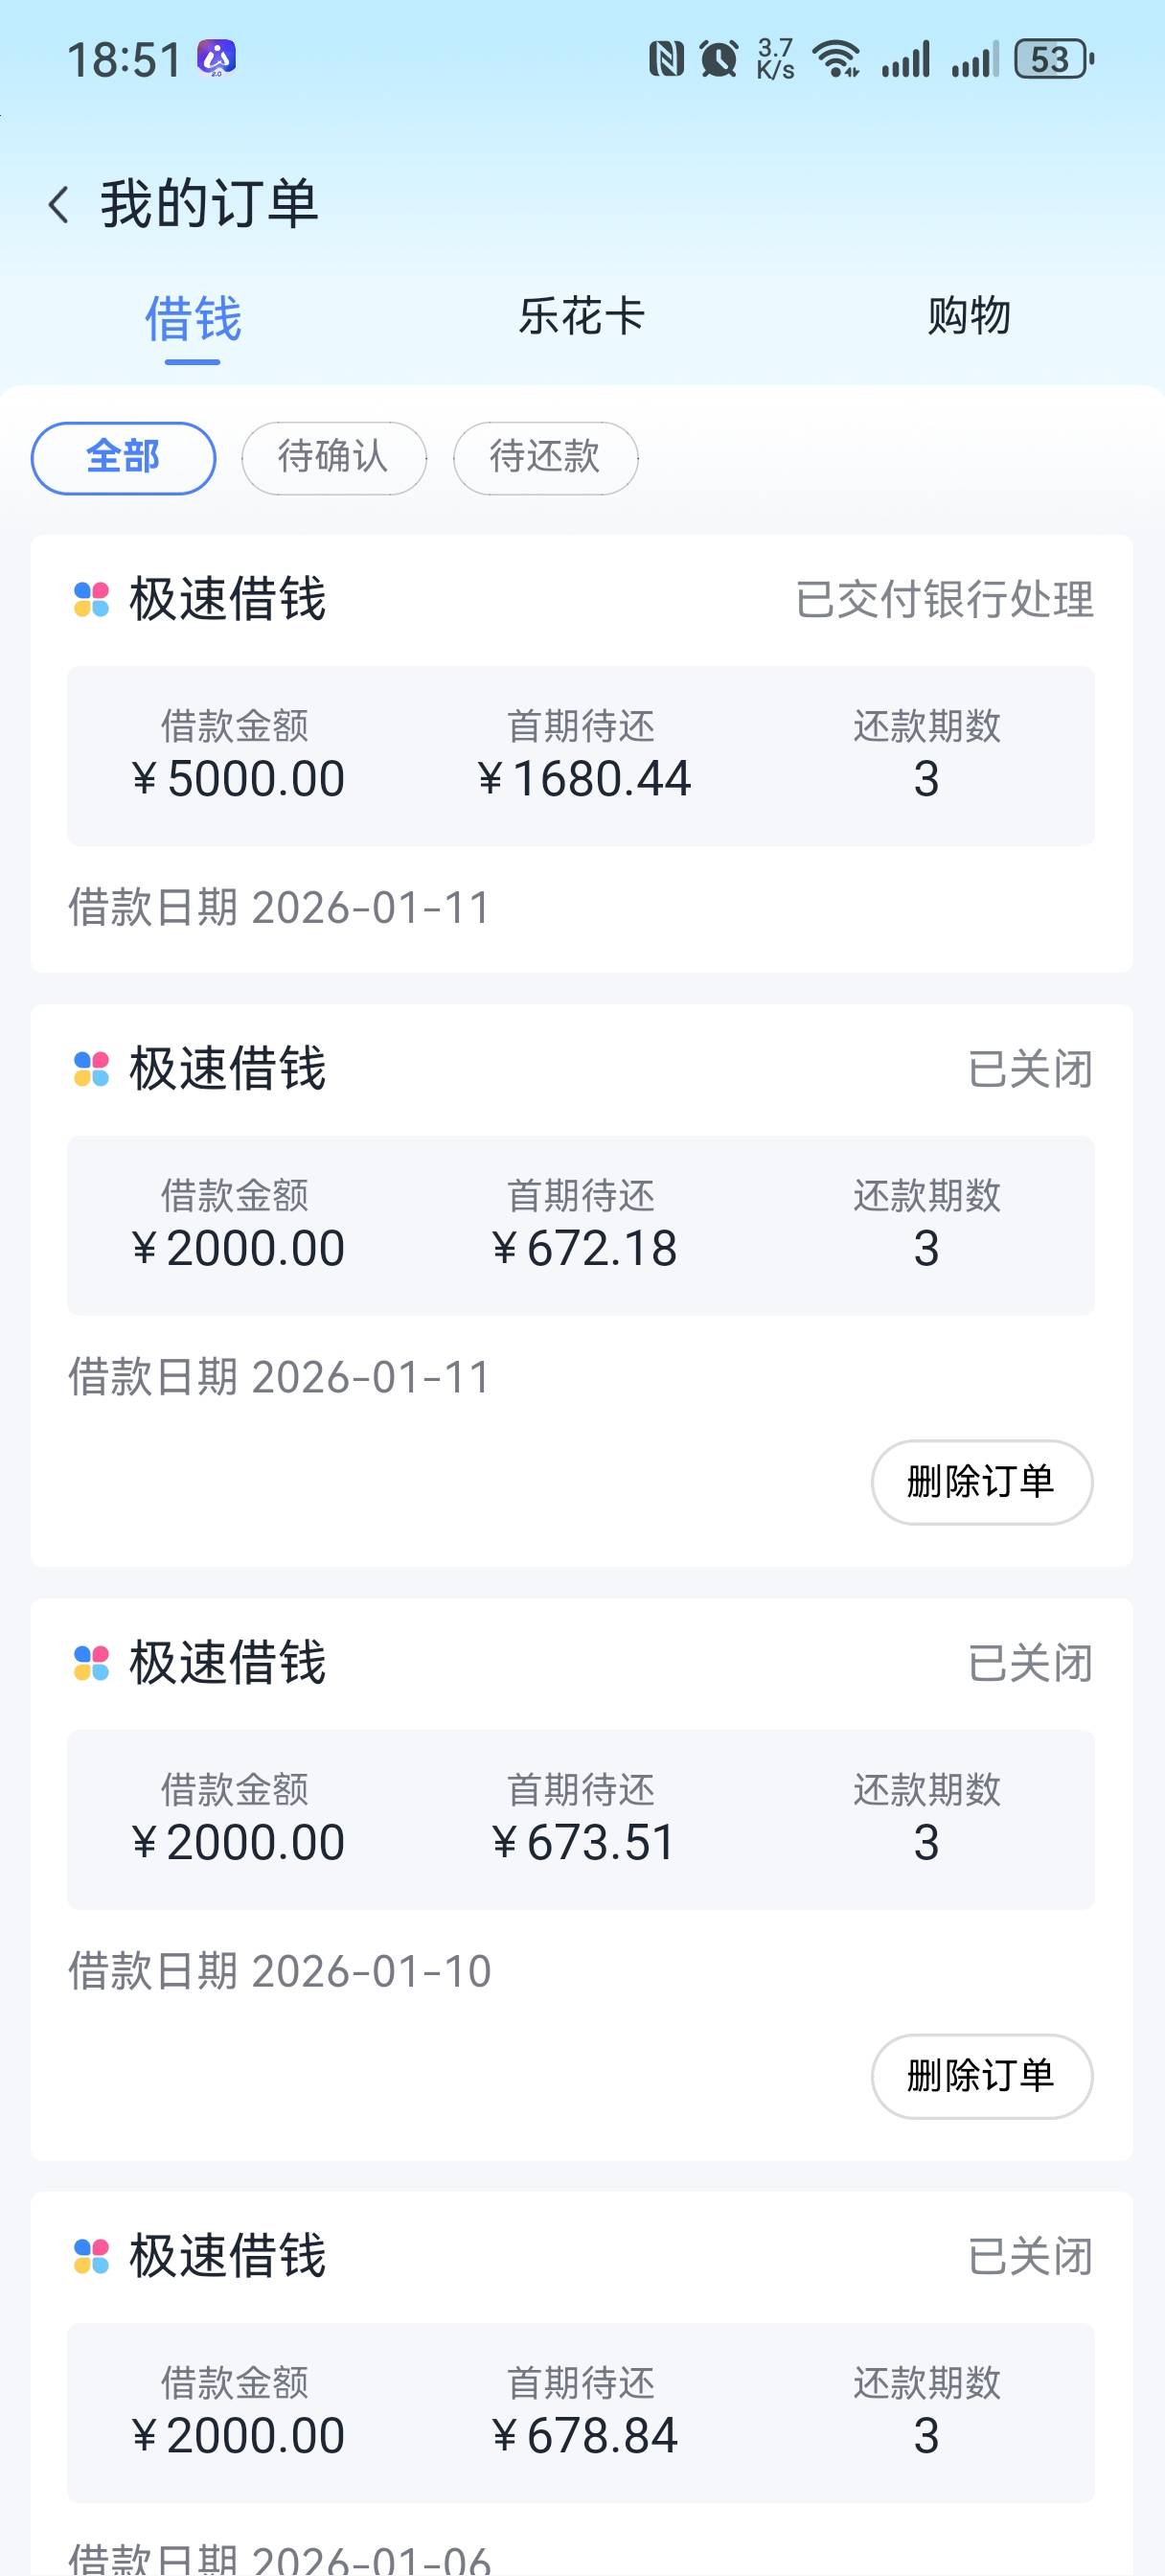
Task: Tap the Wi-Fi signal icon
Action: (837, 59)
